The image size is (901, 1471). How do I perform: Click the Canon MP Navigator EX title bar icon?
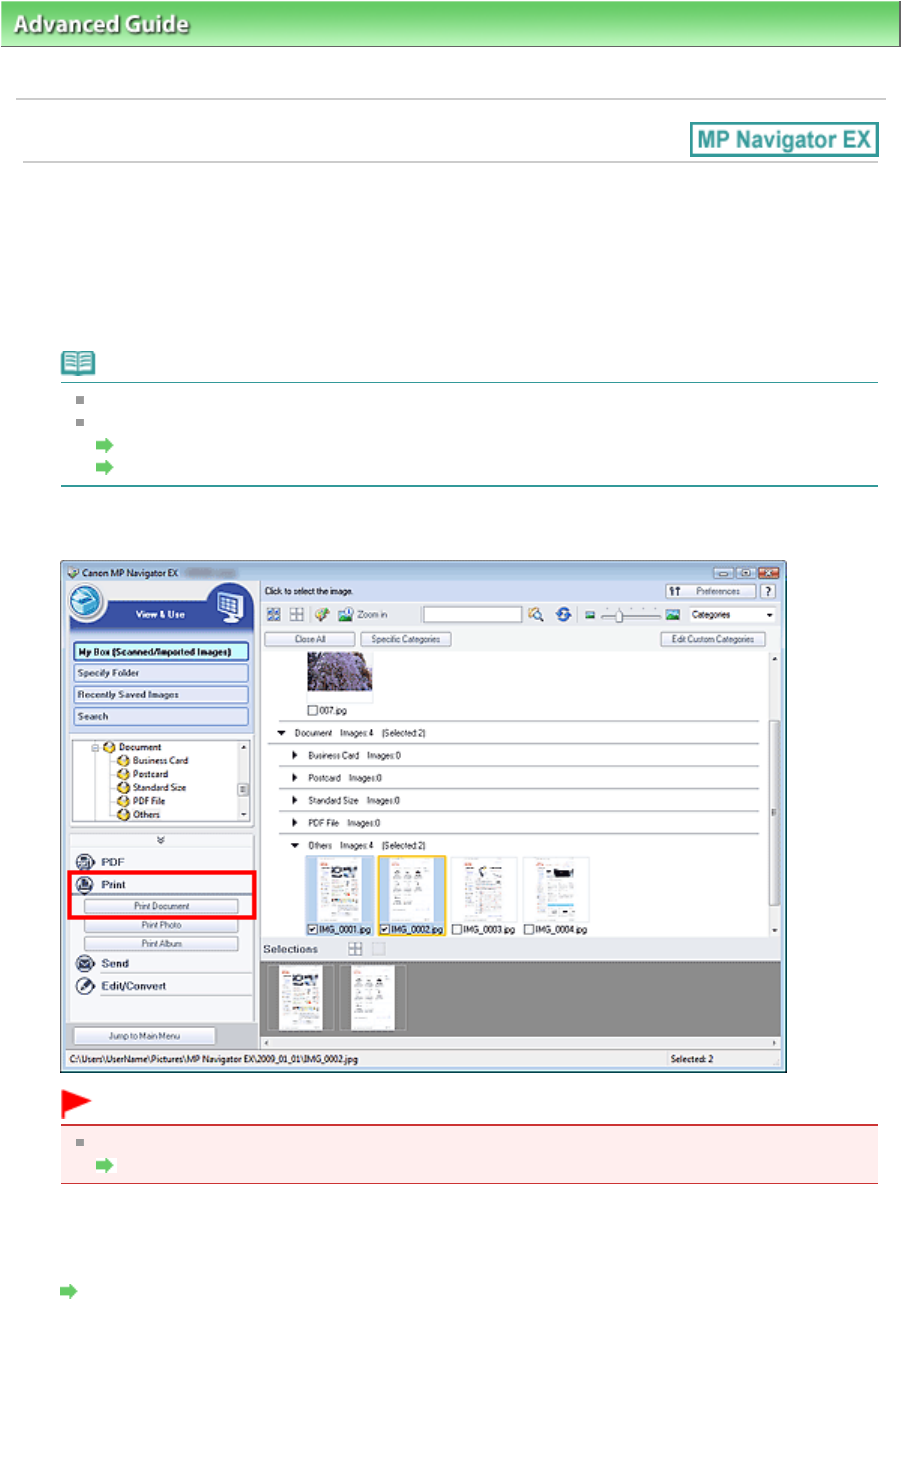73,573
